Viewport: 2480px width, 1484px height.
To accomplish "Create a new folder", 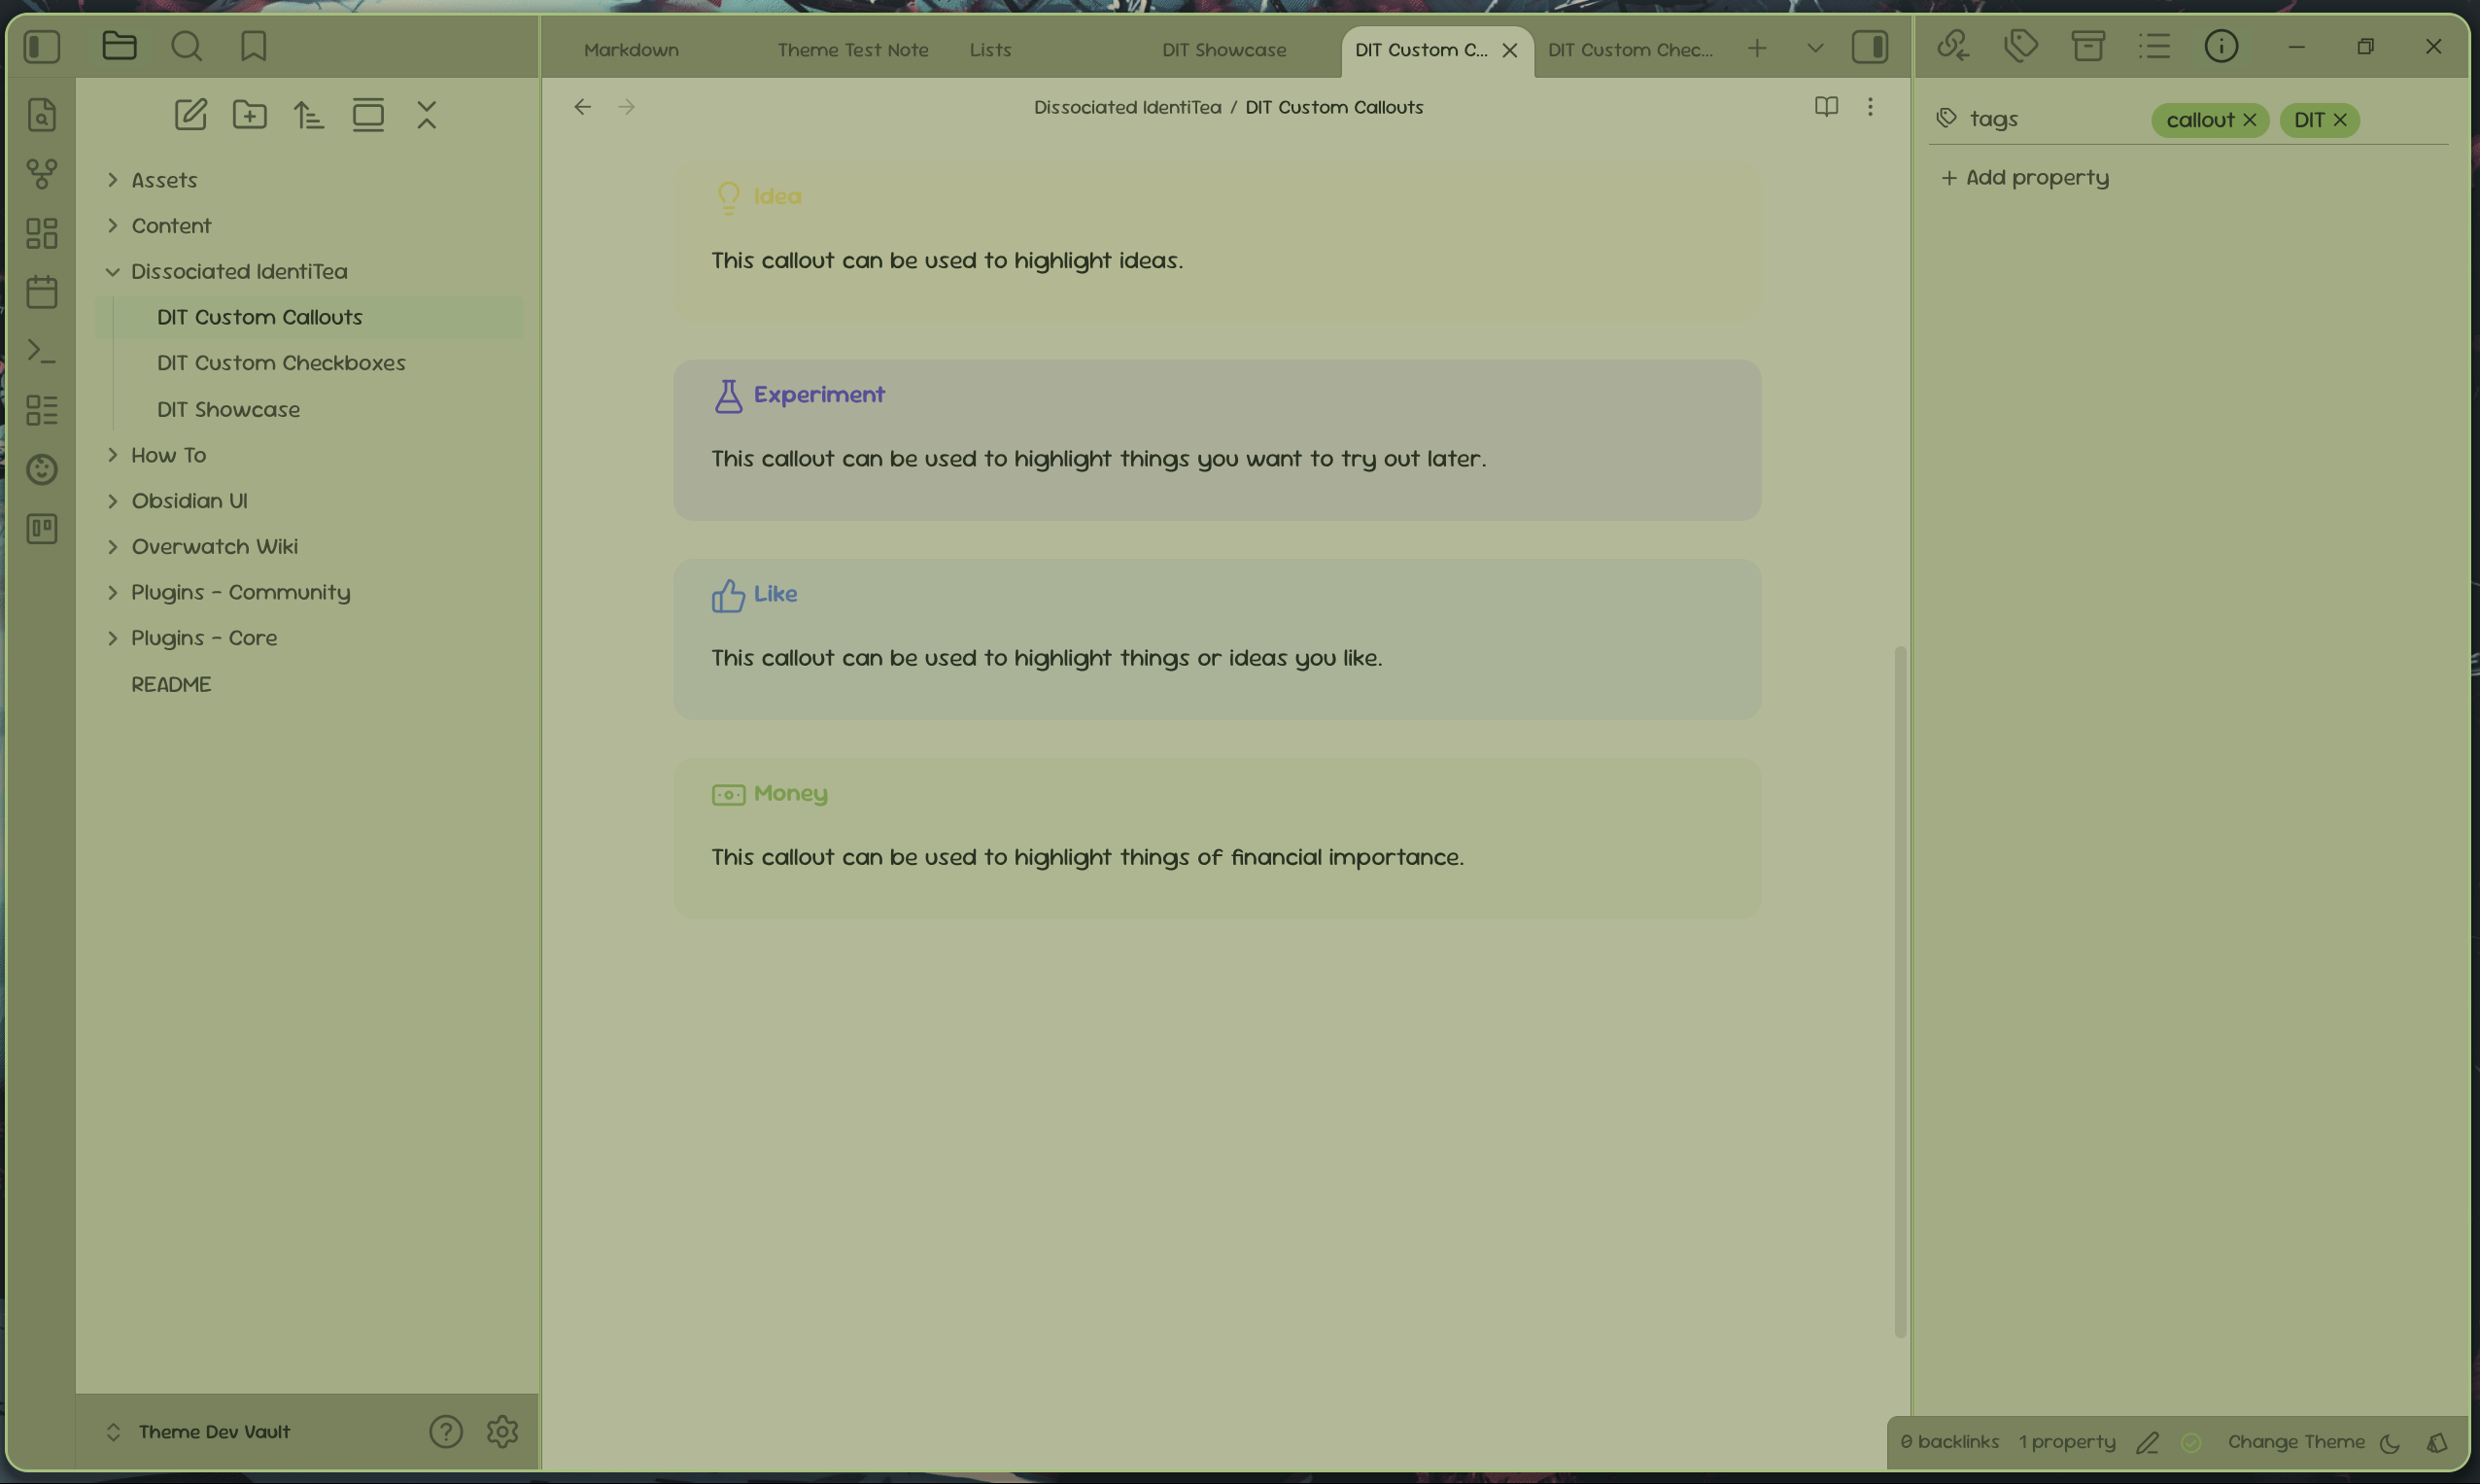I will pyautogui.click(x=250, y=115).
